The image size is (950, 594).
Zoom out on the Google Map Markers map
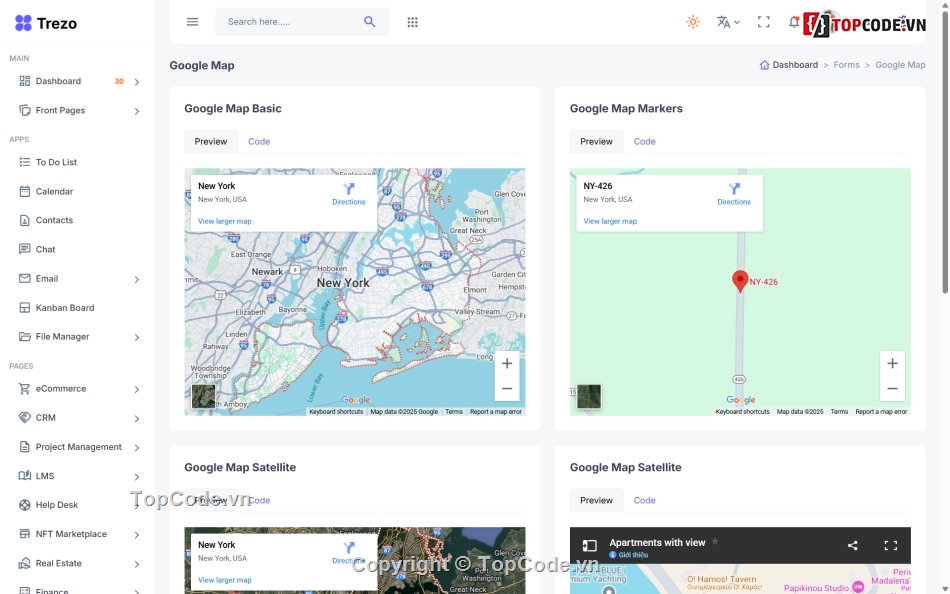[892, 389]
